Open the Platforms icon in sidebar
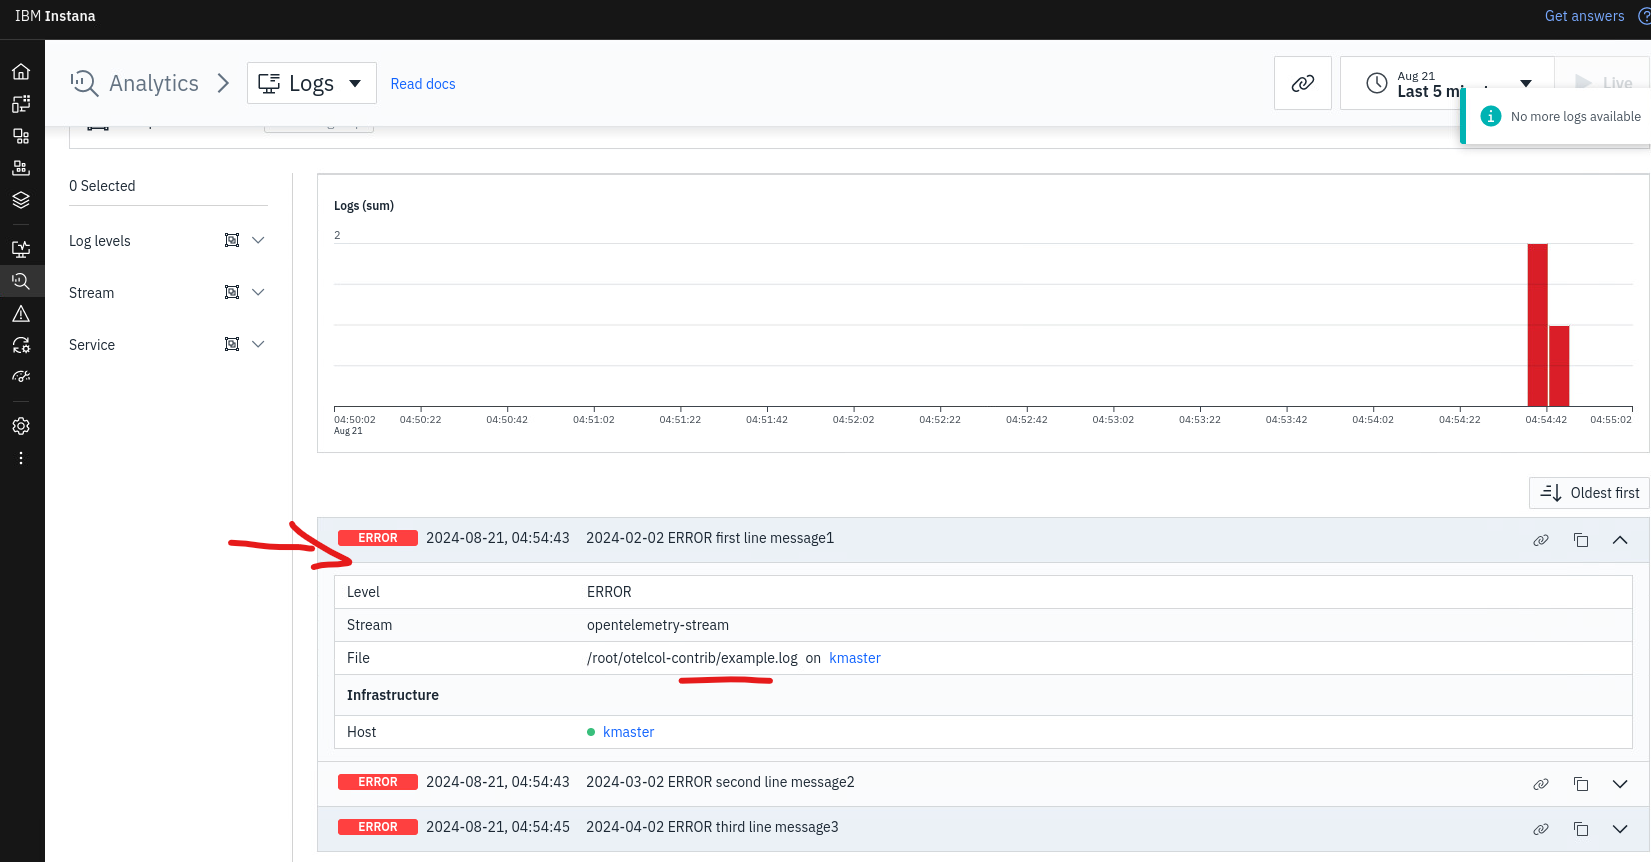The height and width of the screenshot is (862, 1651). click(21, 168)
